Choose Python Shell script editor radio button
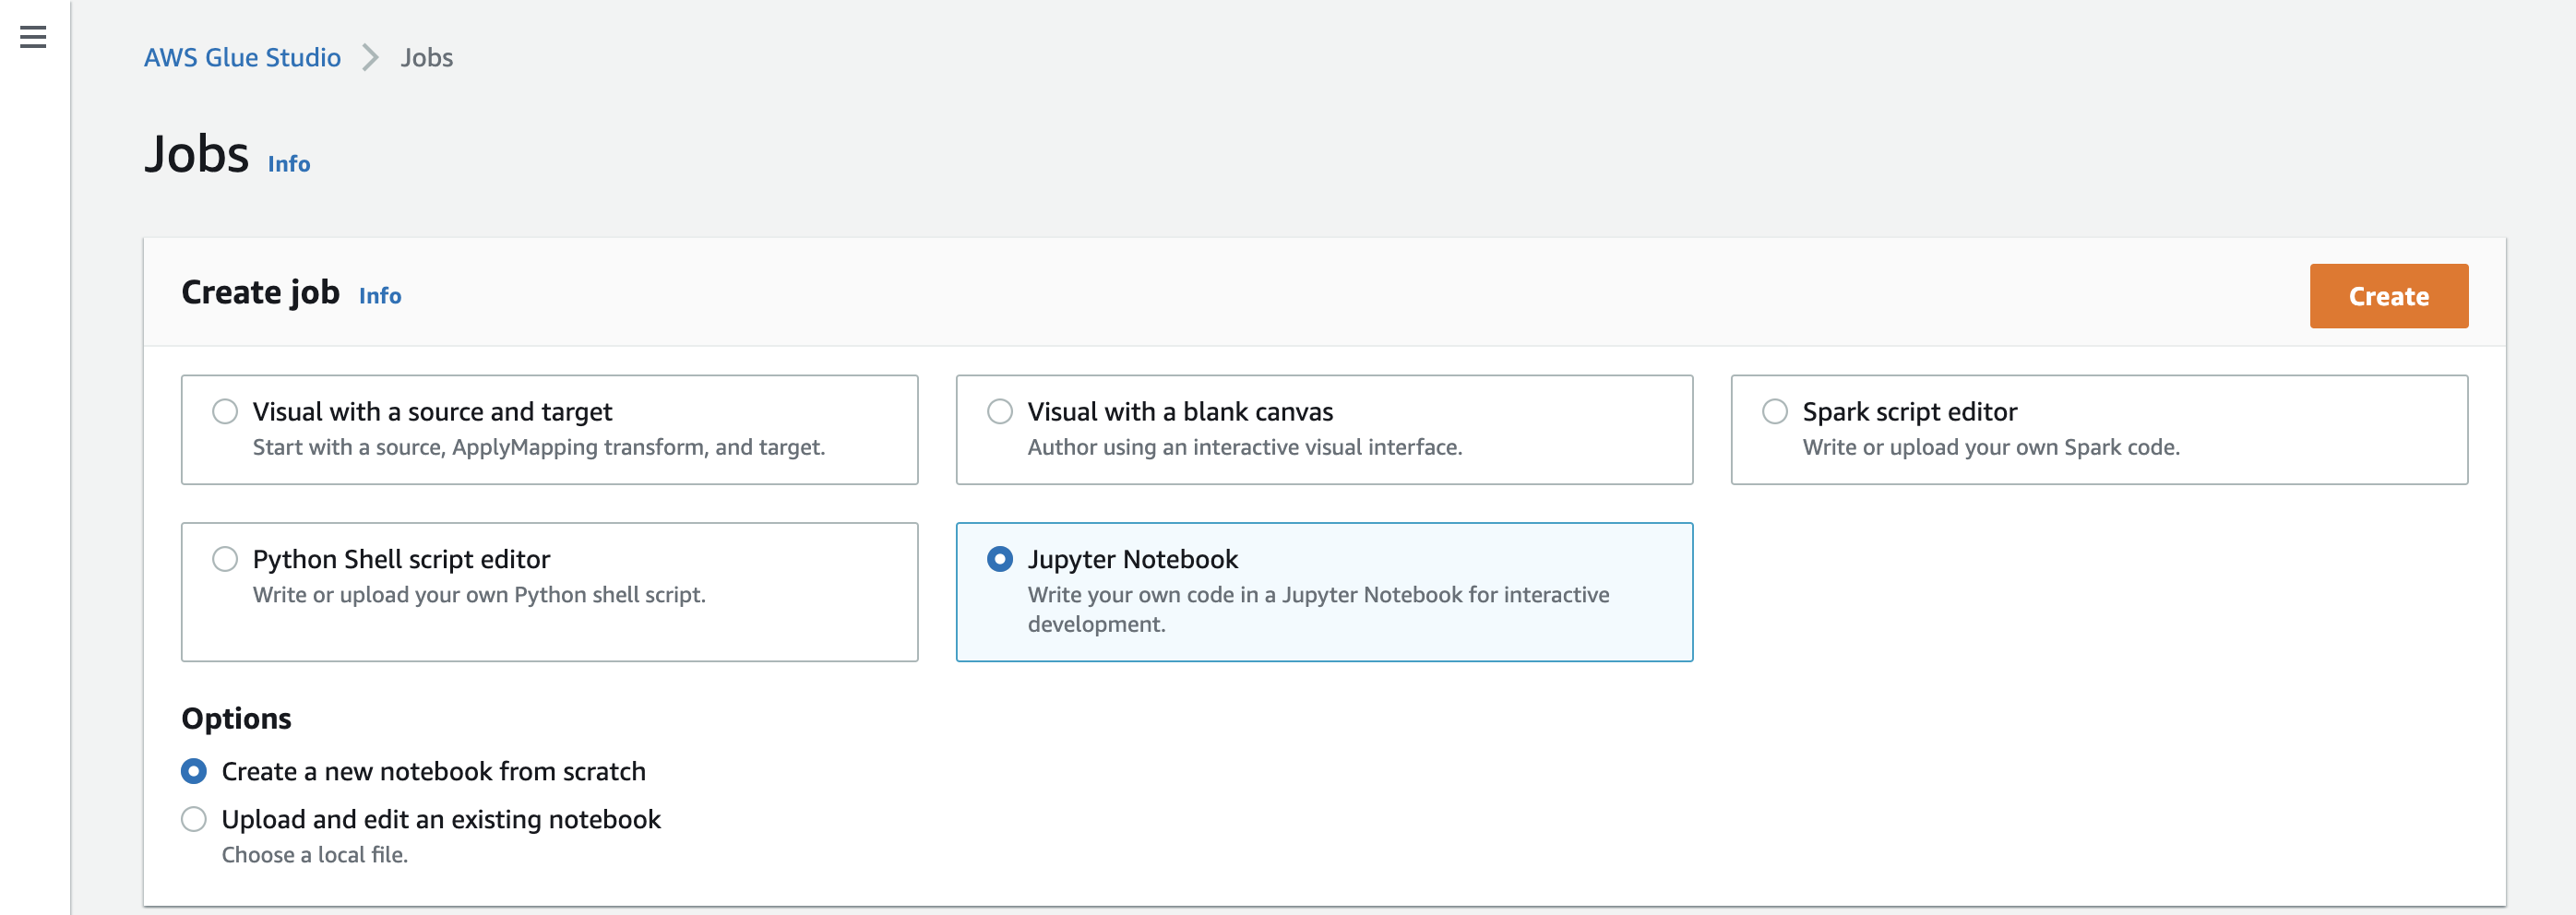The width and height of the screenshot is (2576, 915). tap(225, 559)
